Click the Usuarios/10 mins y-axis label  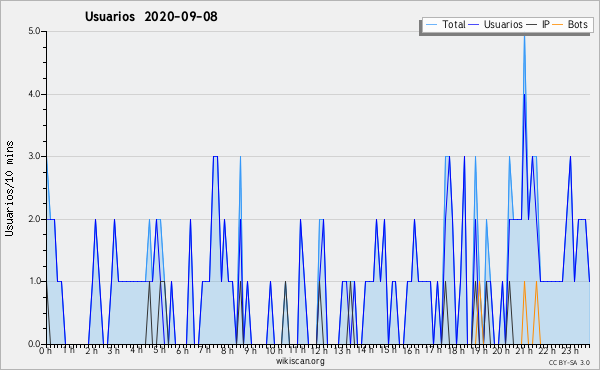click(9, 188)
